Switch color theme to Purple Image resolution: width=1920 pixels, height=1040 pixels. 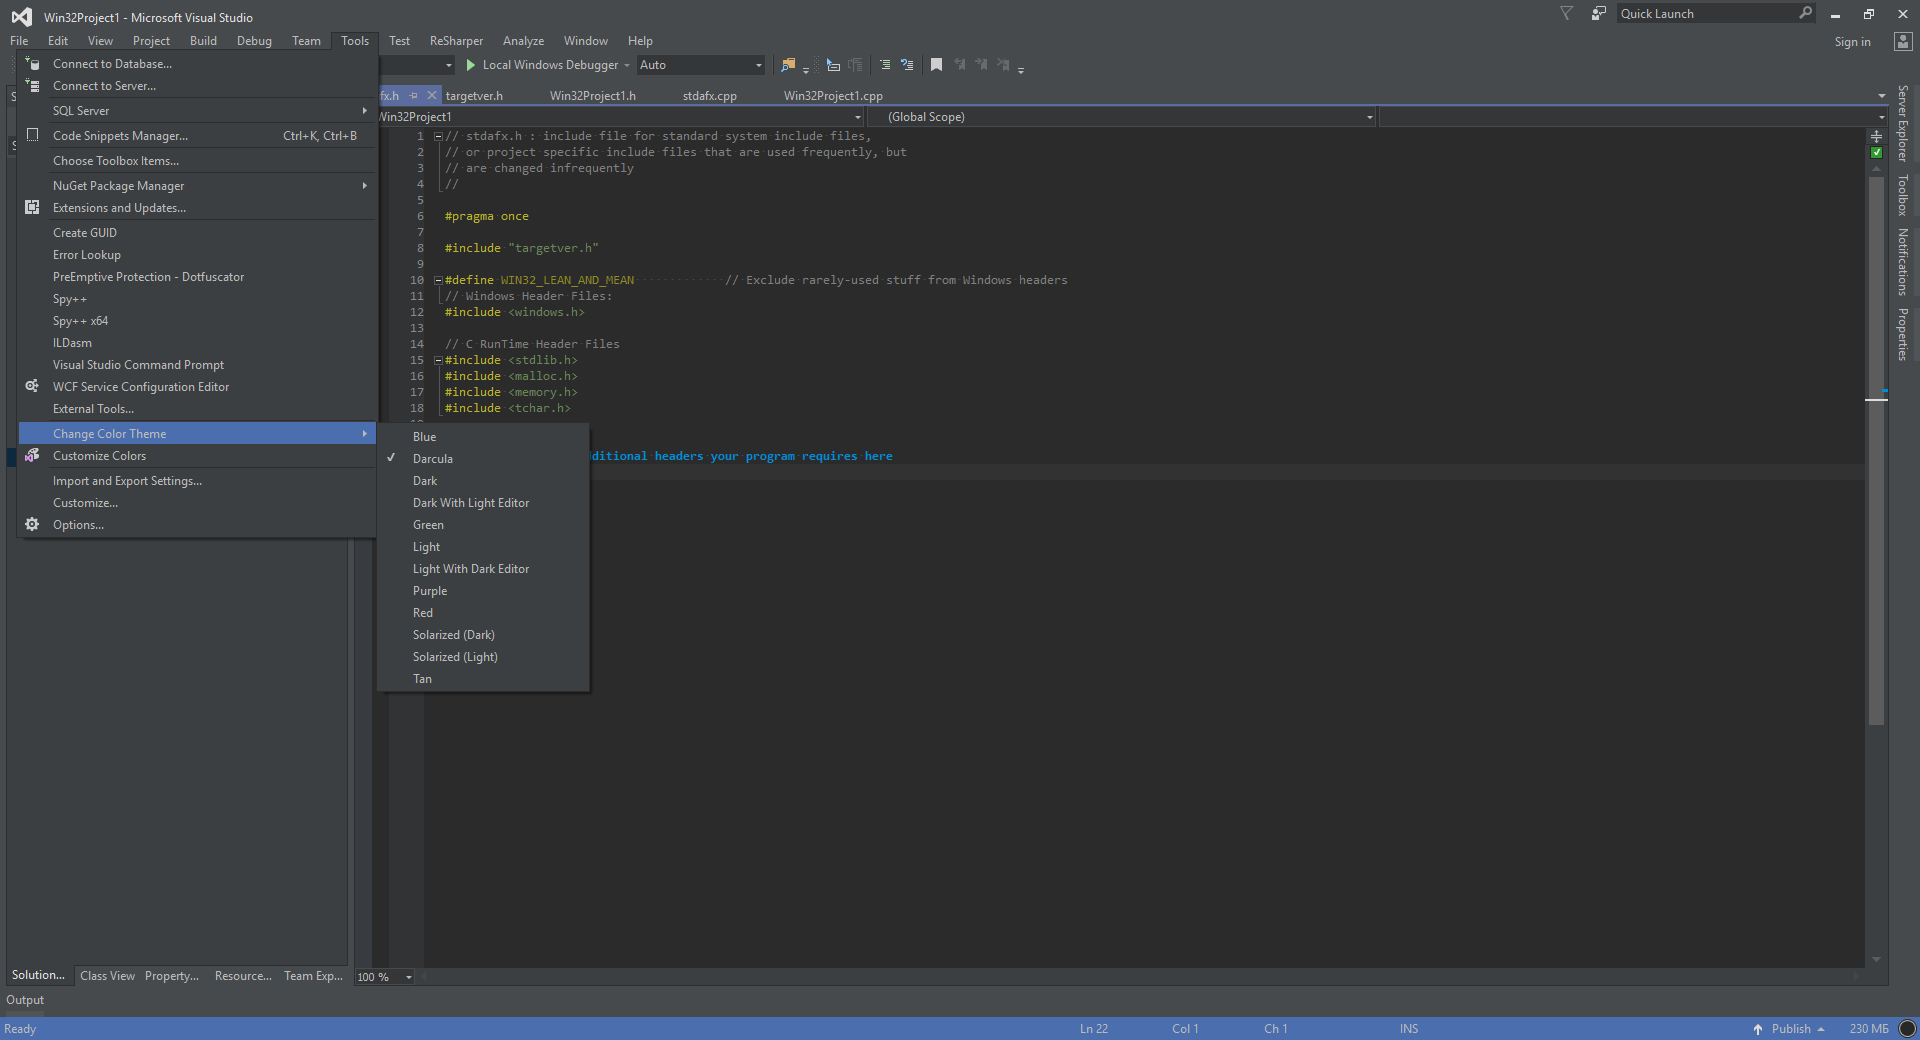pos(483,591)
